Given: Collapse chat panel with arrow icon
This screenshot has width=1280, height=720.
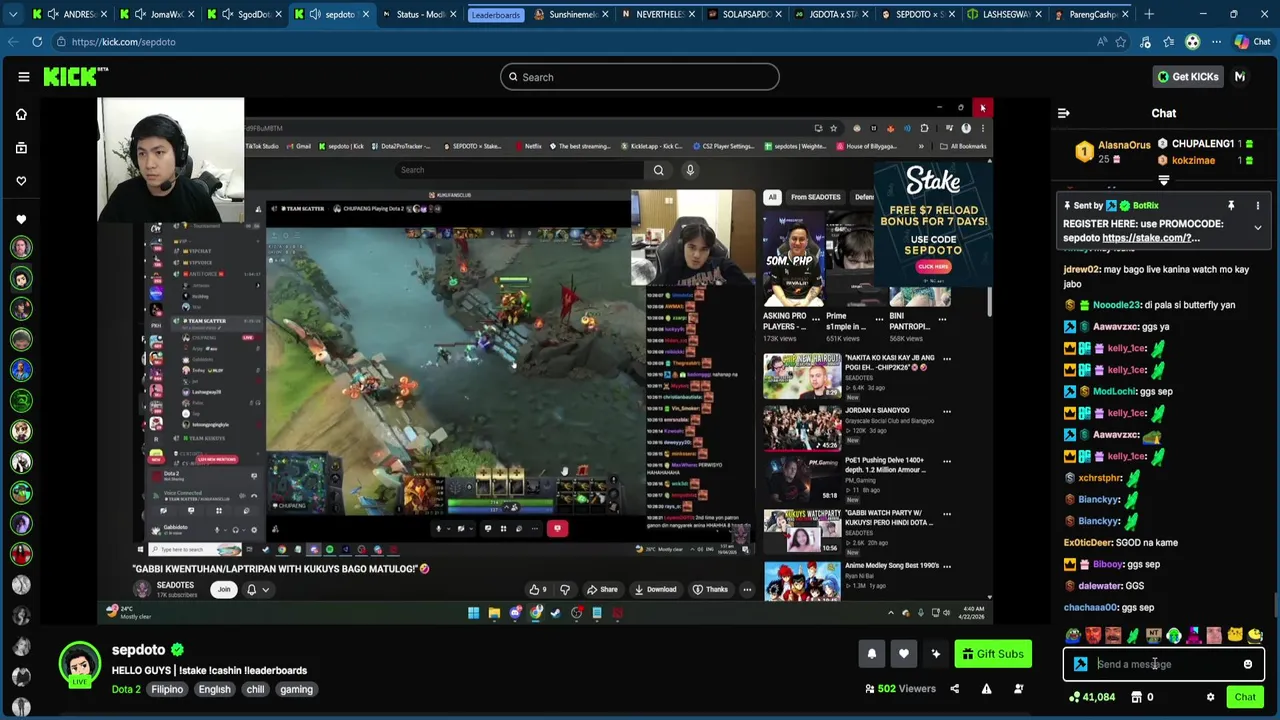Looking at the screenshot, I should click(1063, 113).
